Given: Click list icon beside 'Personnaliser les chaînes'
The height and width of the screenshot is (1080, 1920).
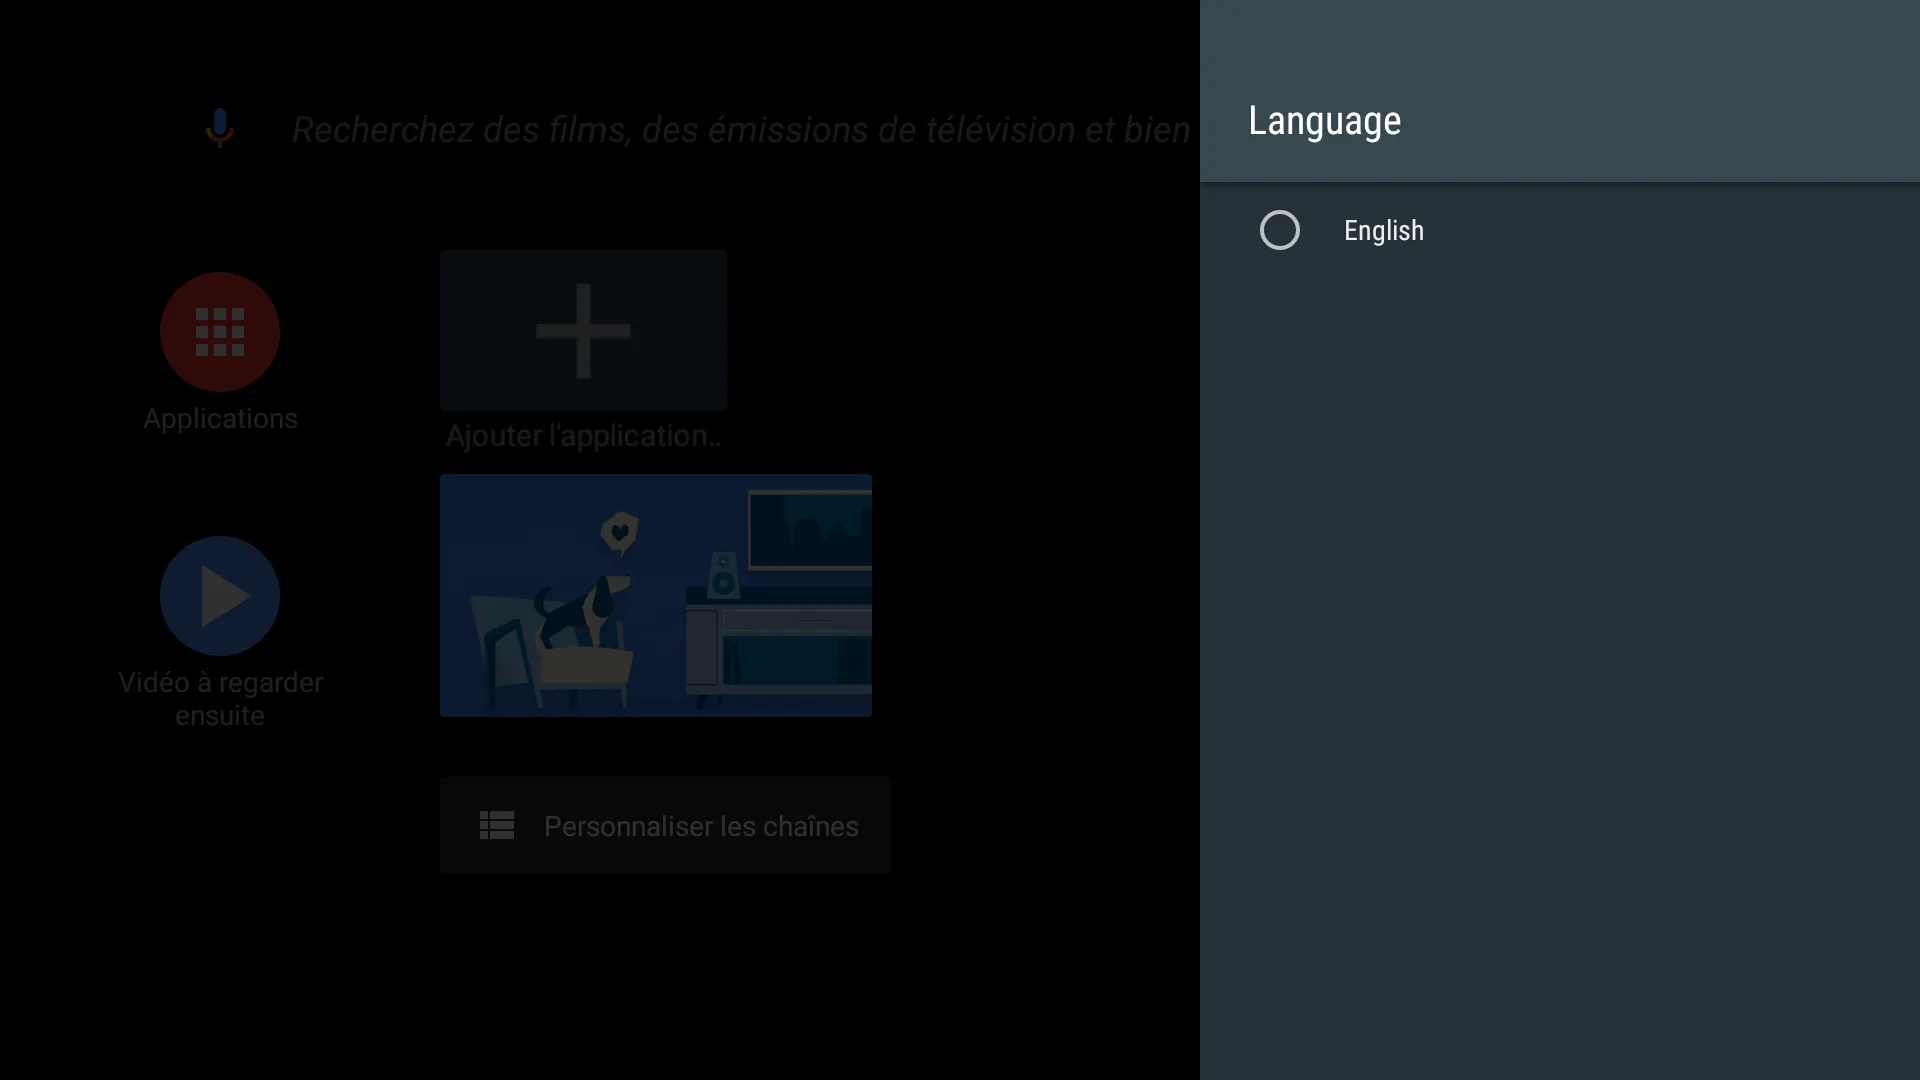Looking at the screenshot, I should [x=497, y=826].
